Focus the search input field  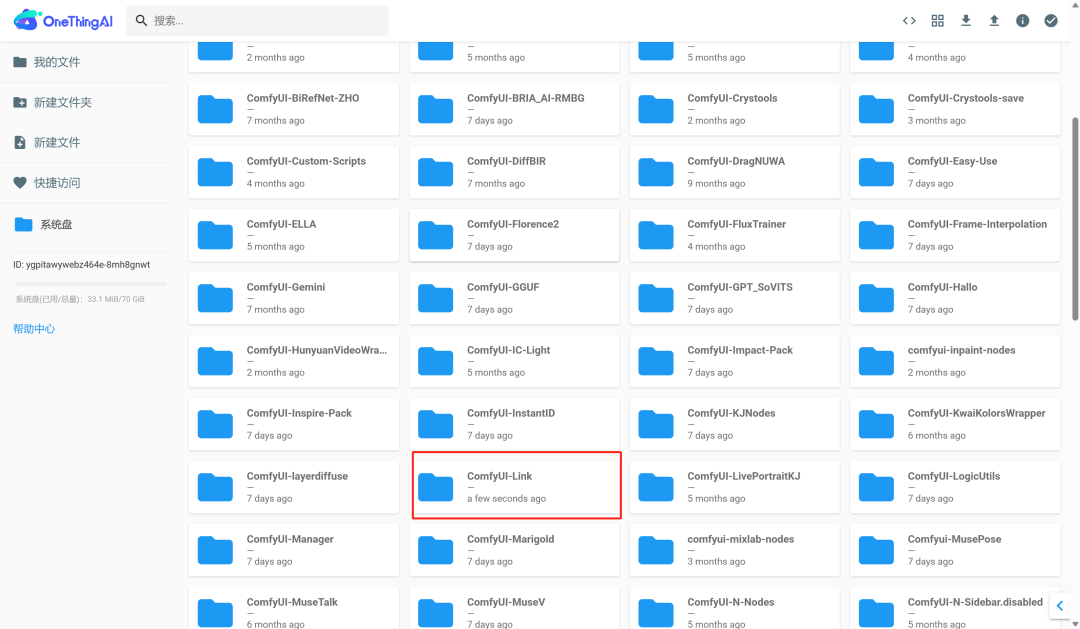(257, 21)
